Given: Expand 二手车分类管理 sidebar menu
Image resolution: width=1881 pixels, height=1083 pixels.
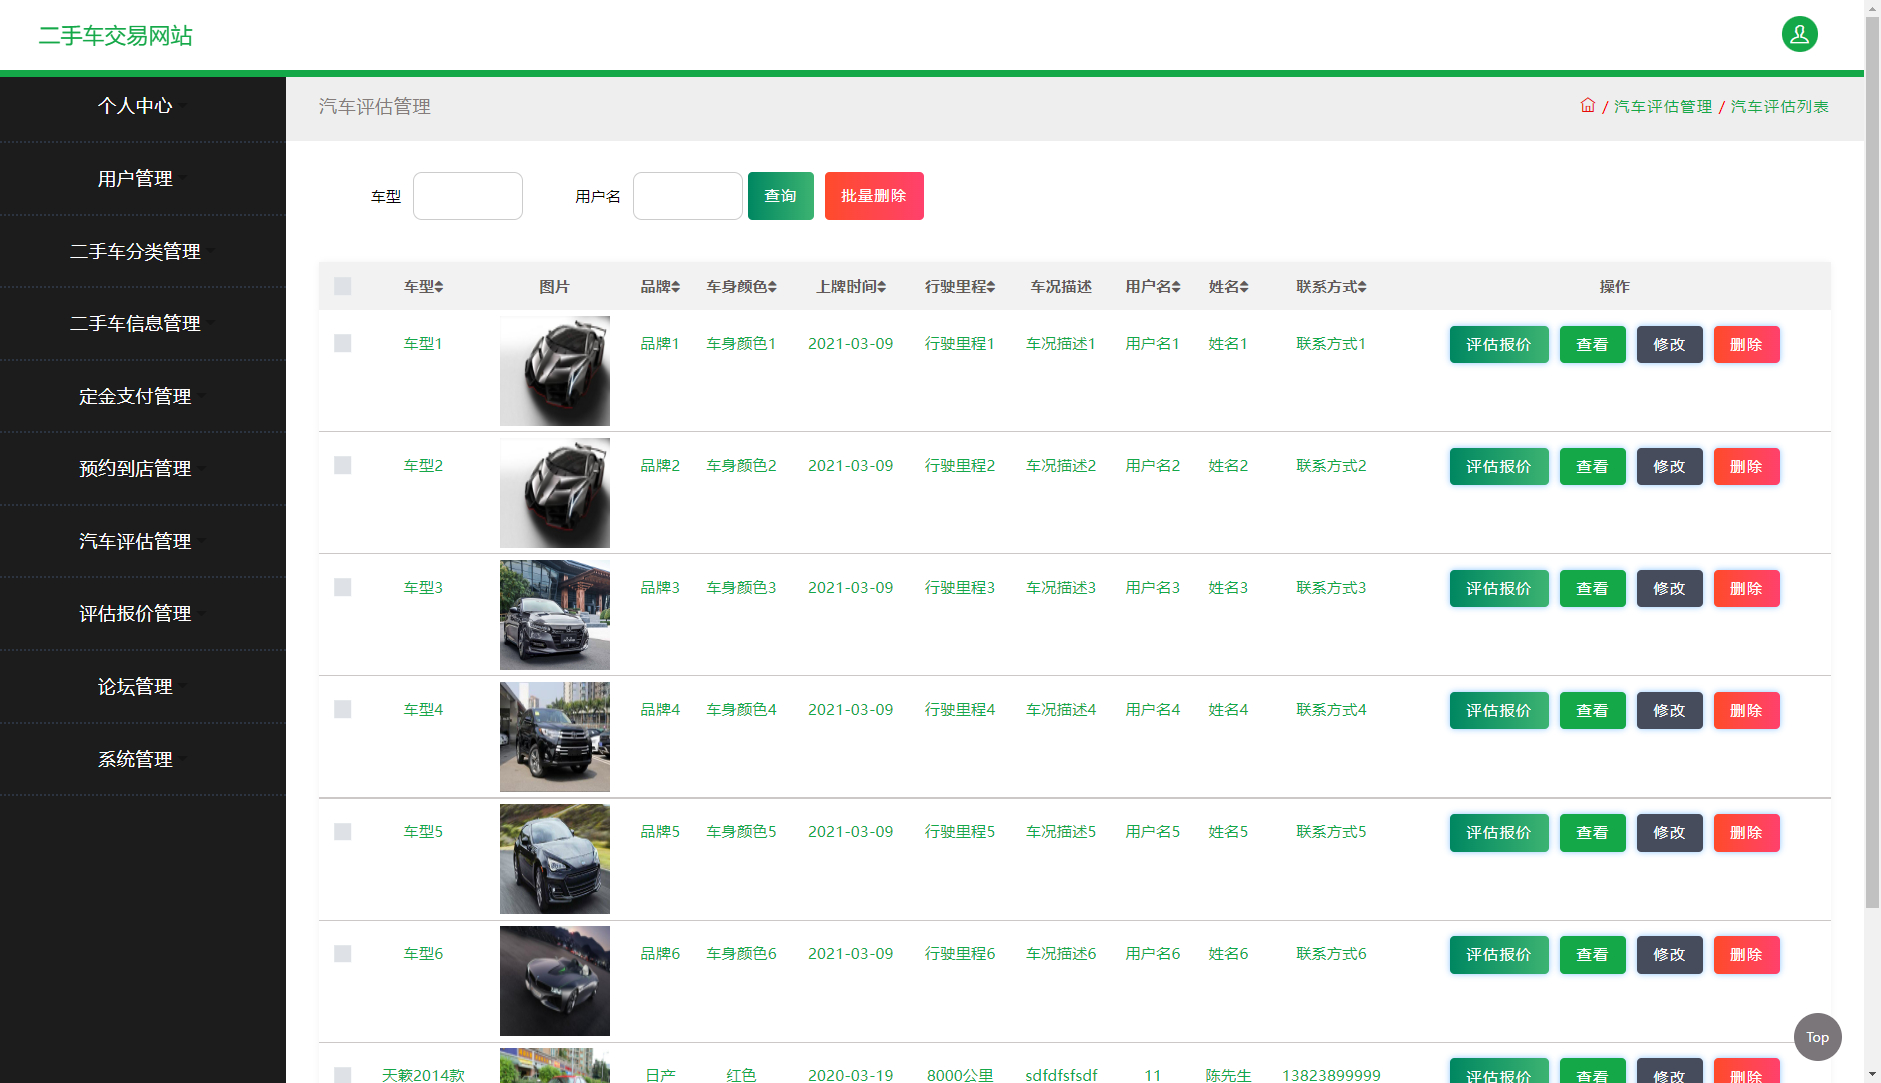Looking at the screenshot, I should coord(142,251).
